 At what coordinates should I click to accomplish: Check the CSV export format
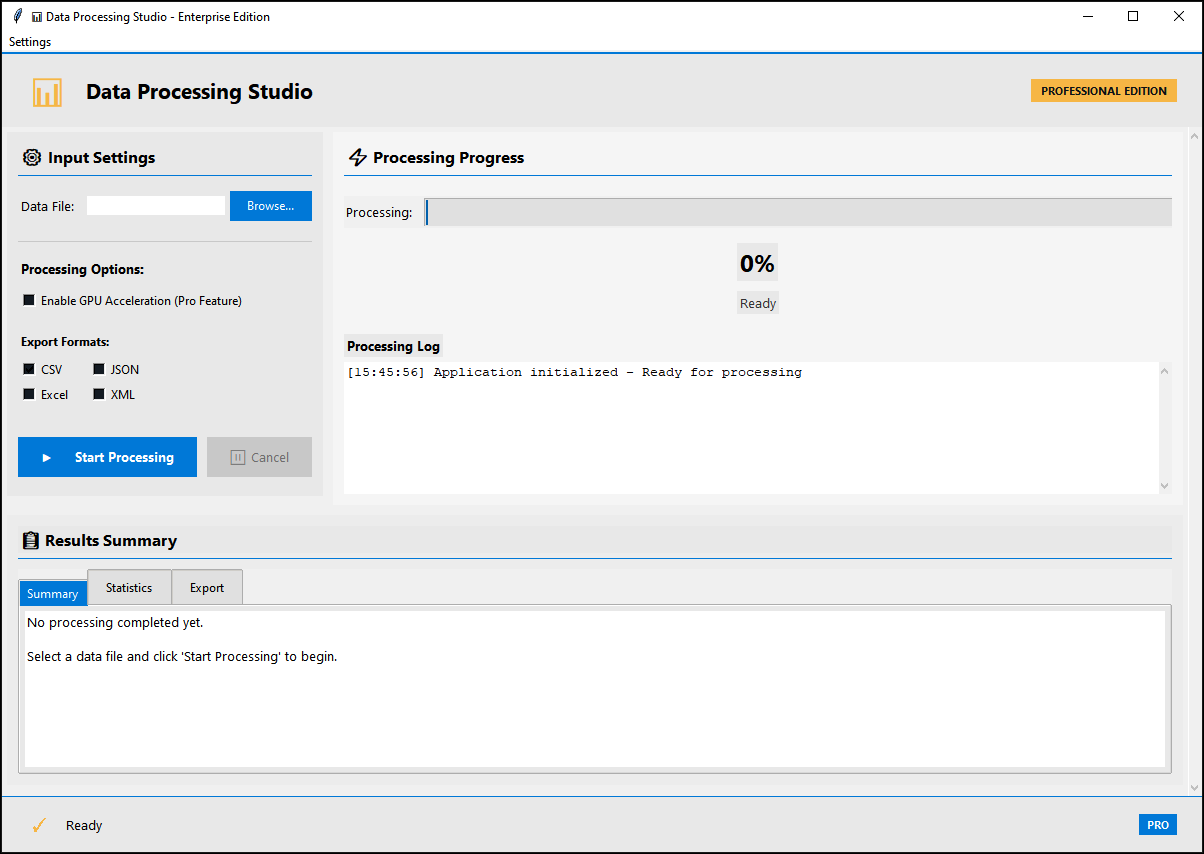coord(27,369)
